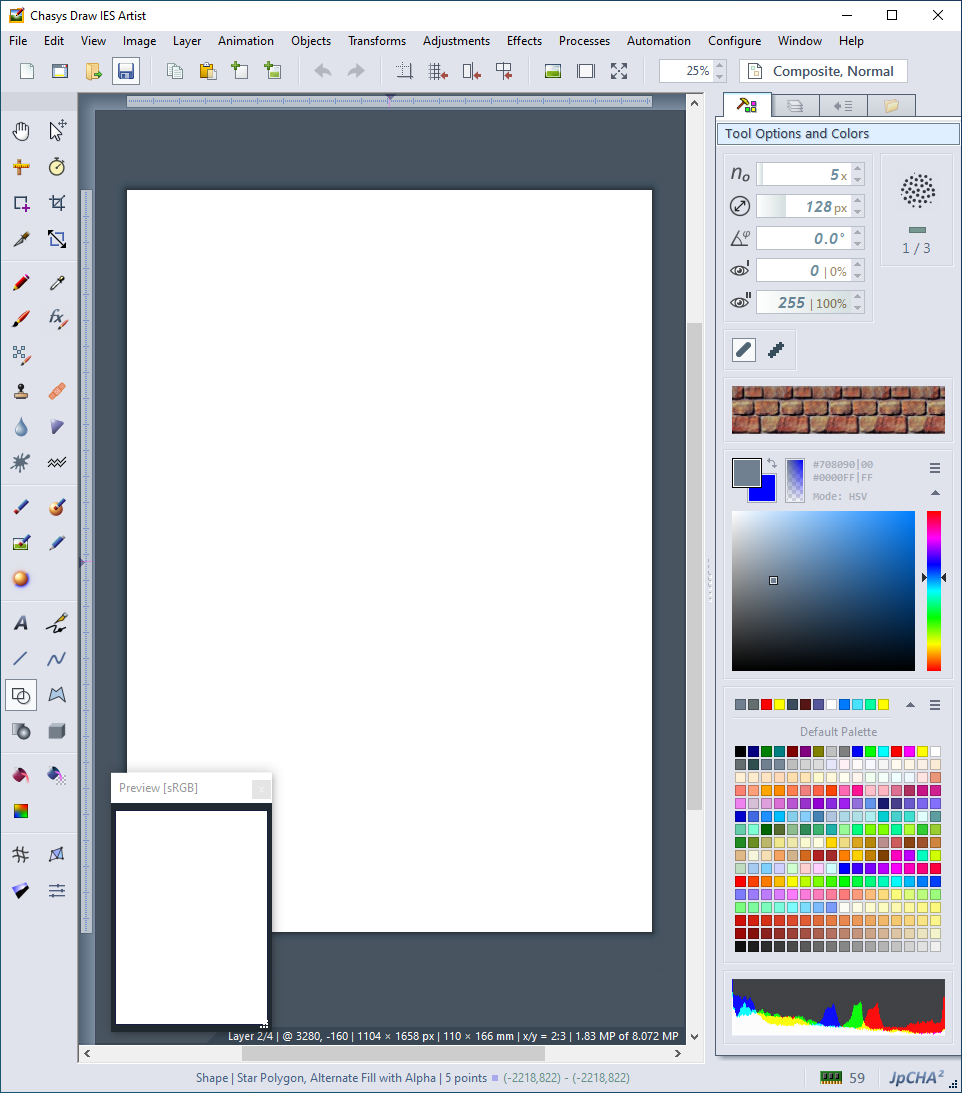Select the Pan hand tool
The width and height of the screenshot is (962, 1093).
(x=21, y=130)
